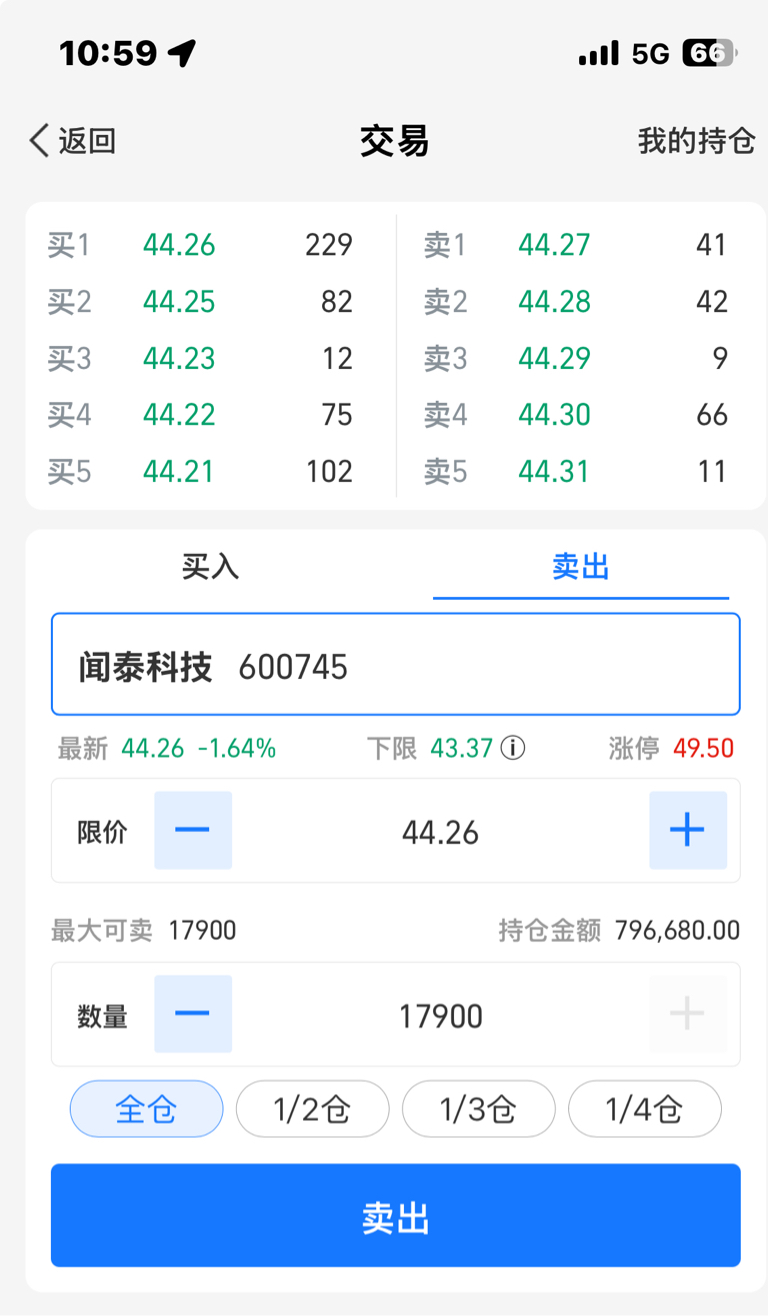Image resolution: width=768 pixels, height=1316 pixels.
Task: Pick the 卖1 ask price 44.27
Action: click(554, 245)
